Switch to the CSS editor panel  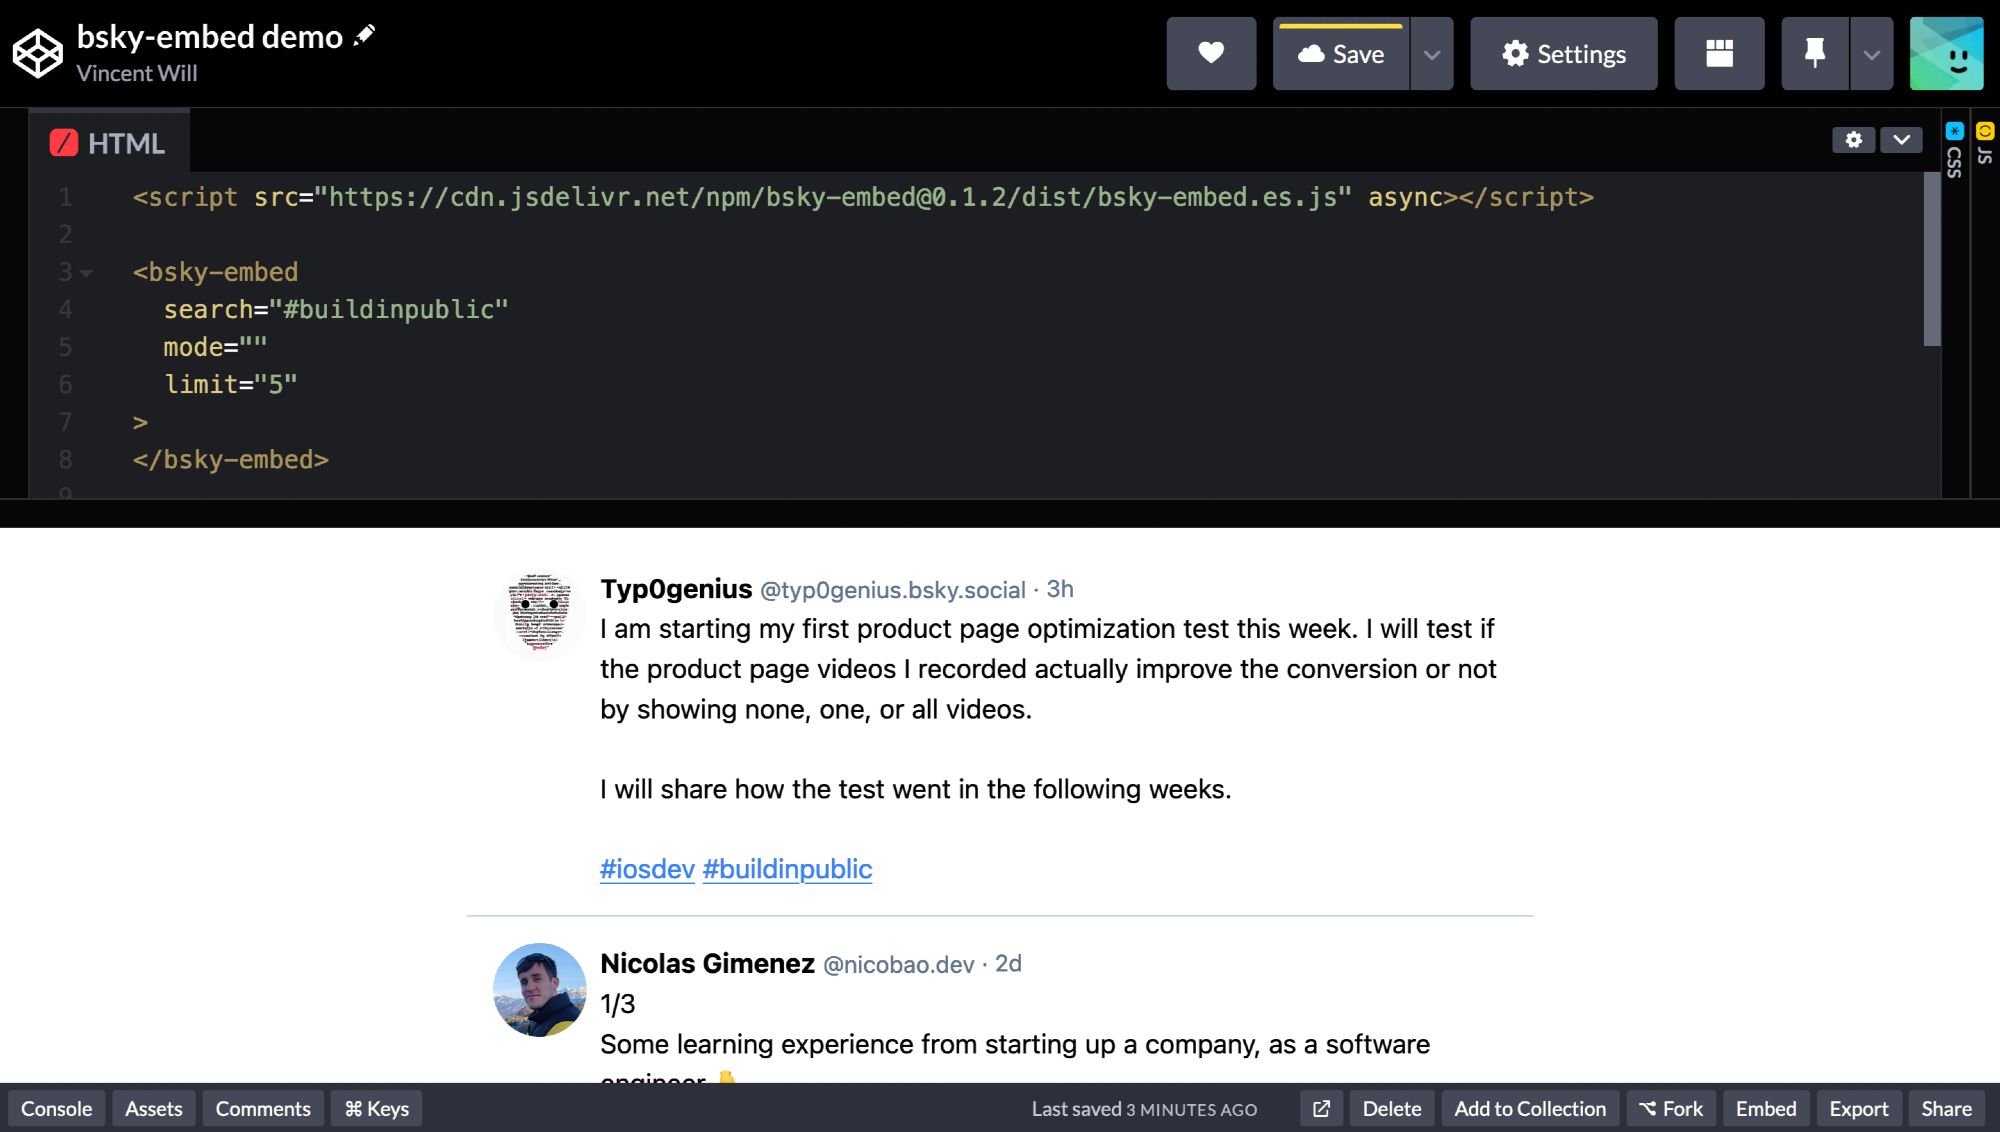pos(1954,150)
